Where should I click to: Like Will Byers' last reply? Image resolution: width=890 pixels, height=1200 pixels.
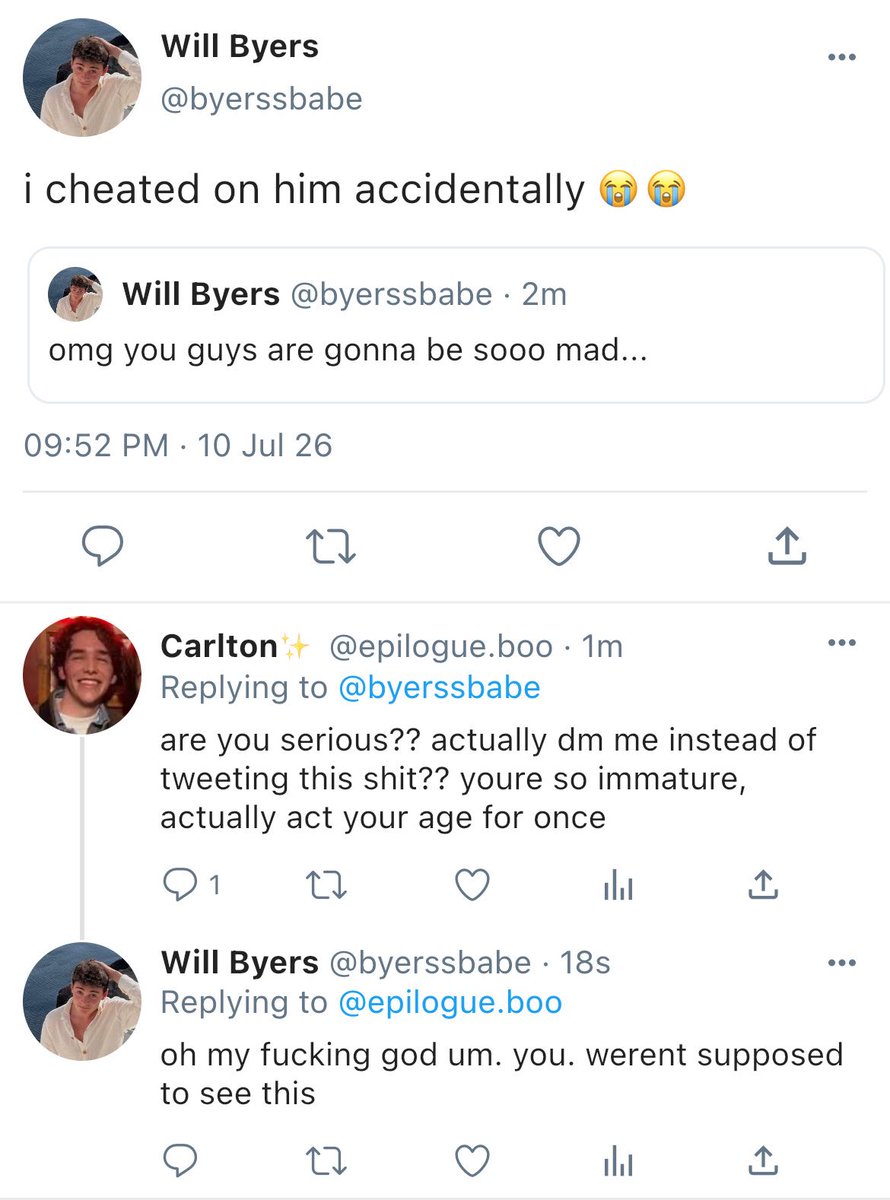pos(472,1160)
